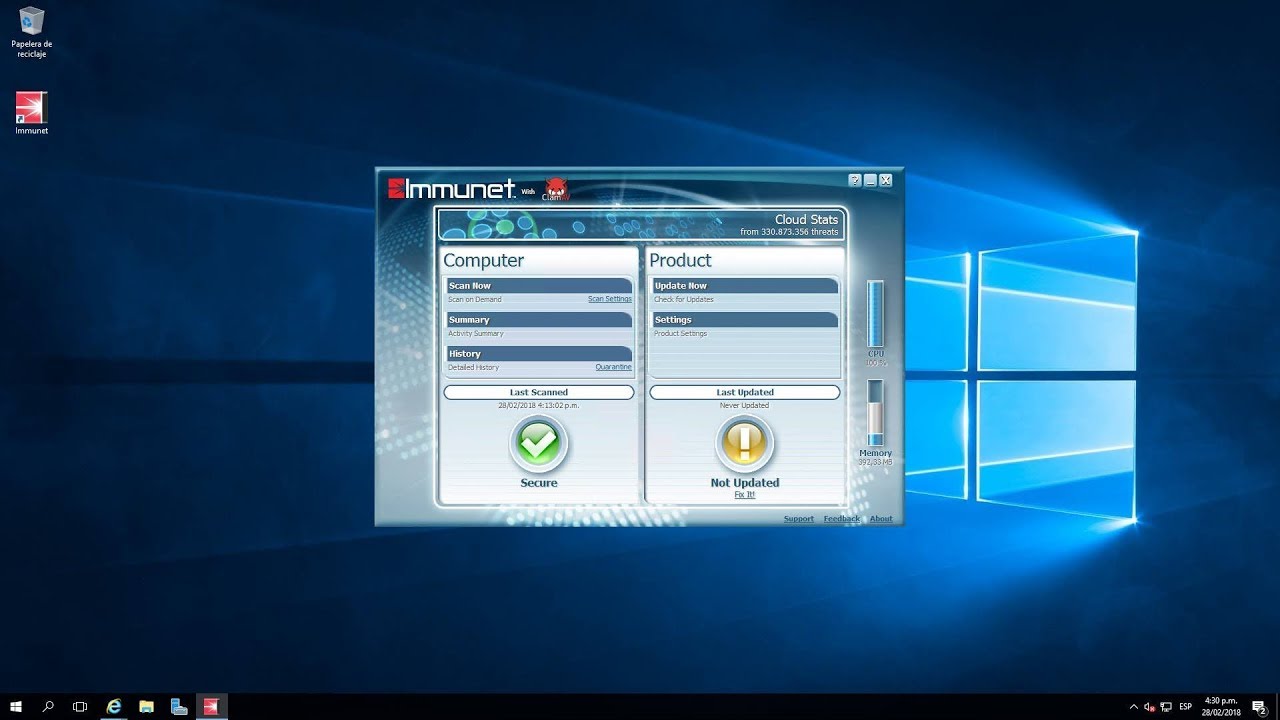1280x720 pixels.
Task: Click the ClamAV devil logo
Action: click(555, 189)
